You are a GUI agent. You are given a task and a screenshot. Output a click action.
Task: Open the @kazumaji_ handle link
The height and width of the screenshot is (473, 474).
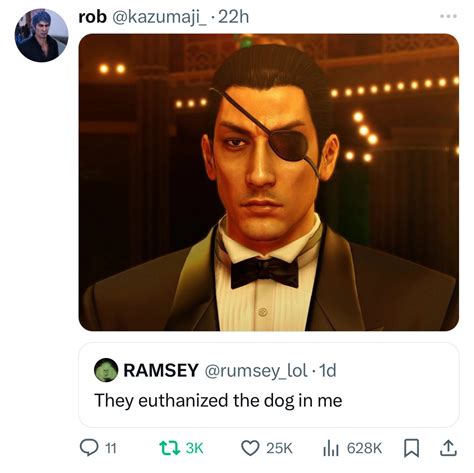pyautogui.click(x=160, y=17)
